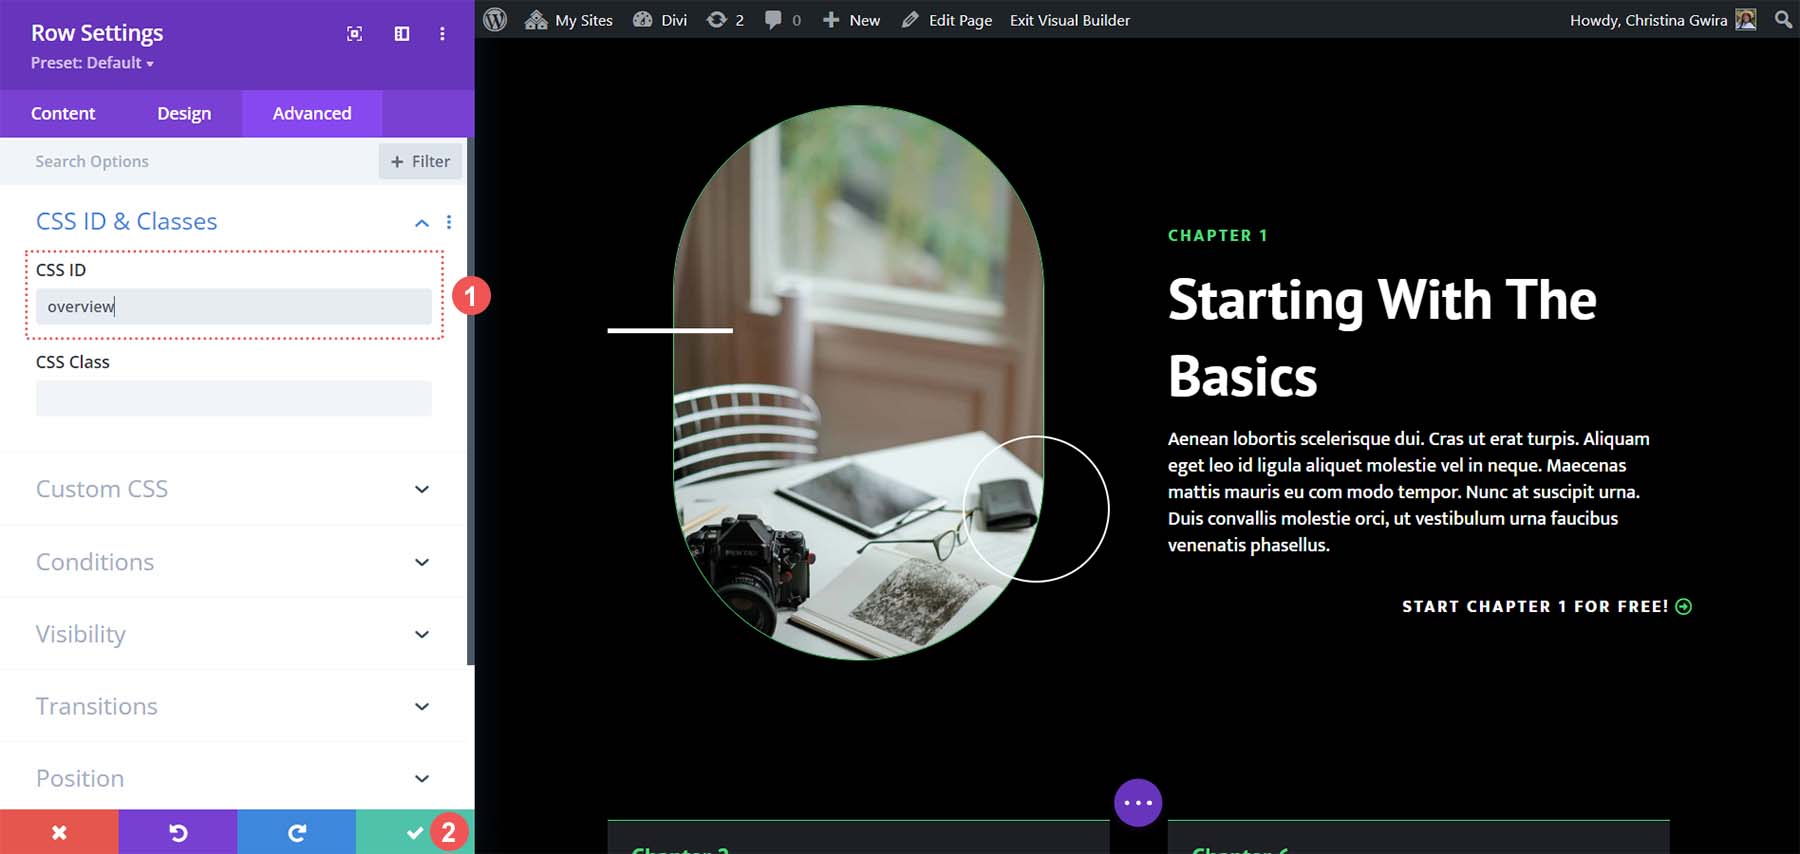Image resolution: width=1800 pixels, height=854 pixels.
Task: Click the red discard changes X button
Action: click(x=59, y=832)
